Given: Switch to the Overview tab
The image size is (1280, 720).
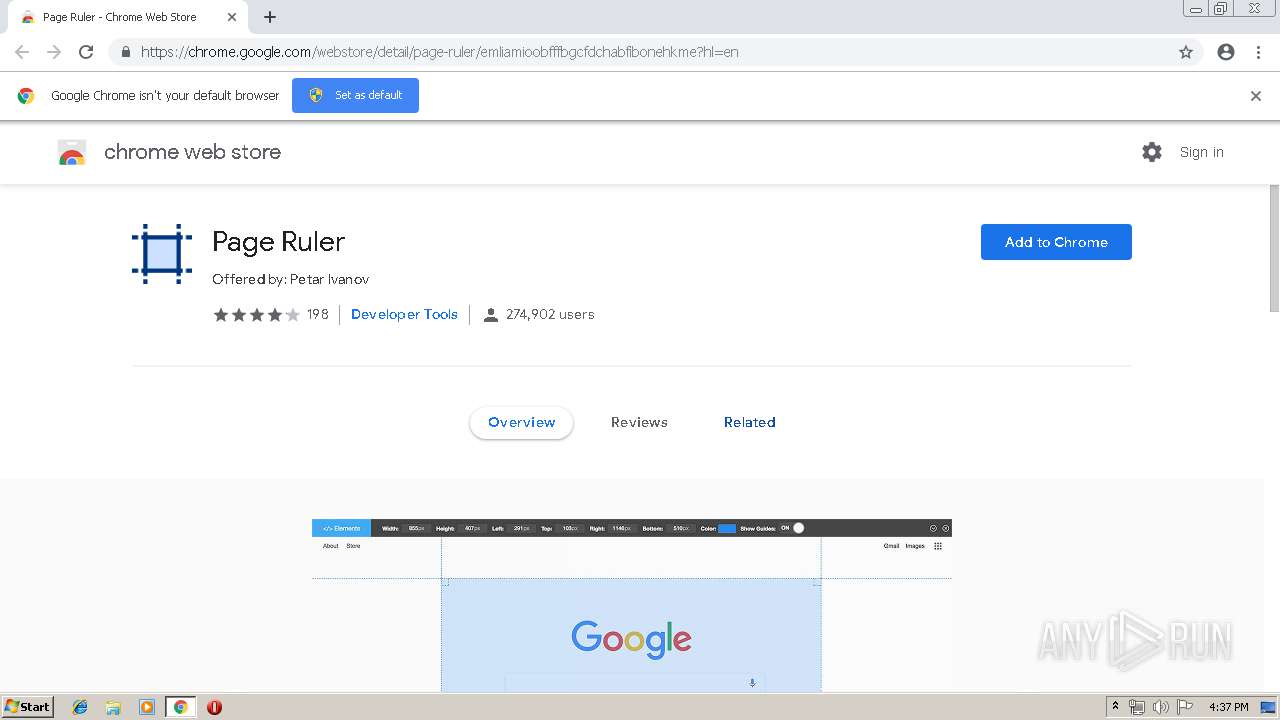Looking at the screenshot, I should coord(521,422).
